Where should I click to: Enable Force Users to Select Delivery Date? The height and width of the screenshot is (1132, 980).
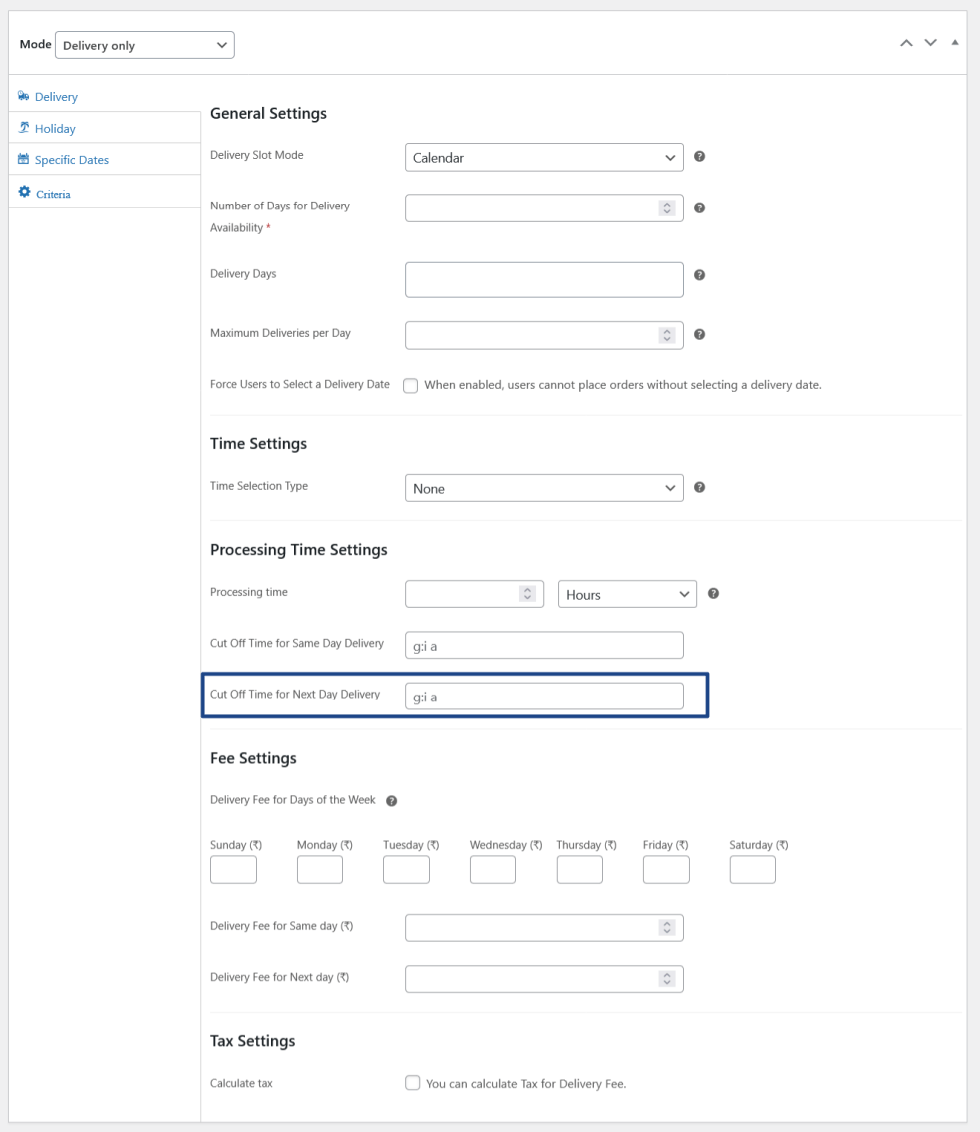coord(411,386)
